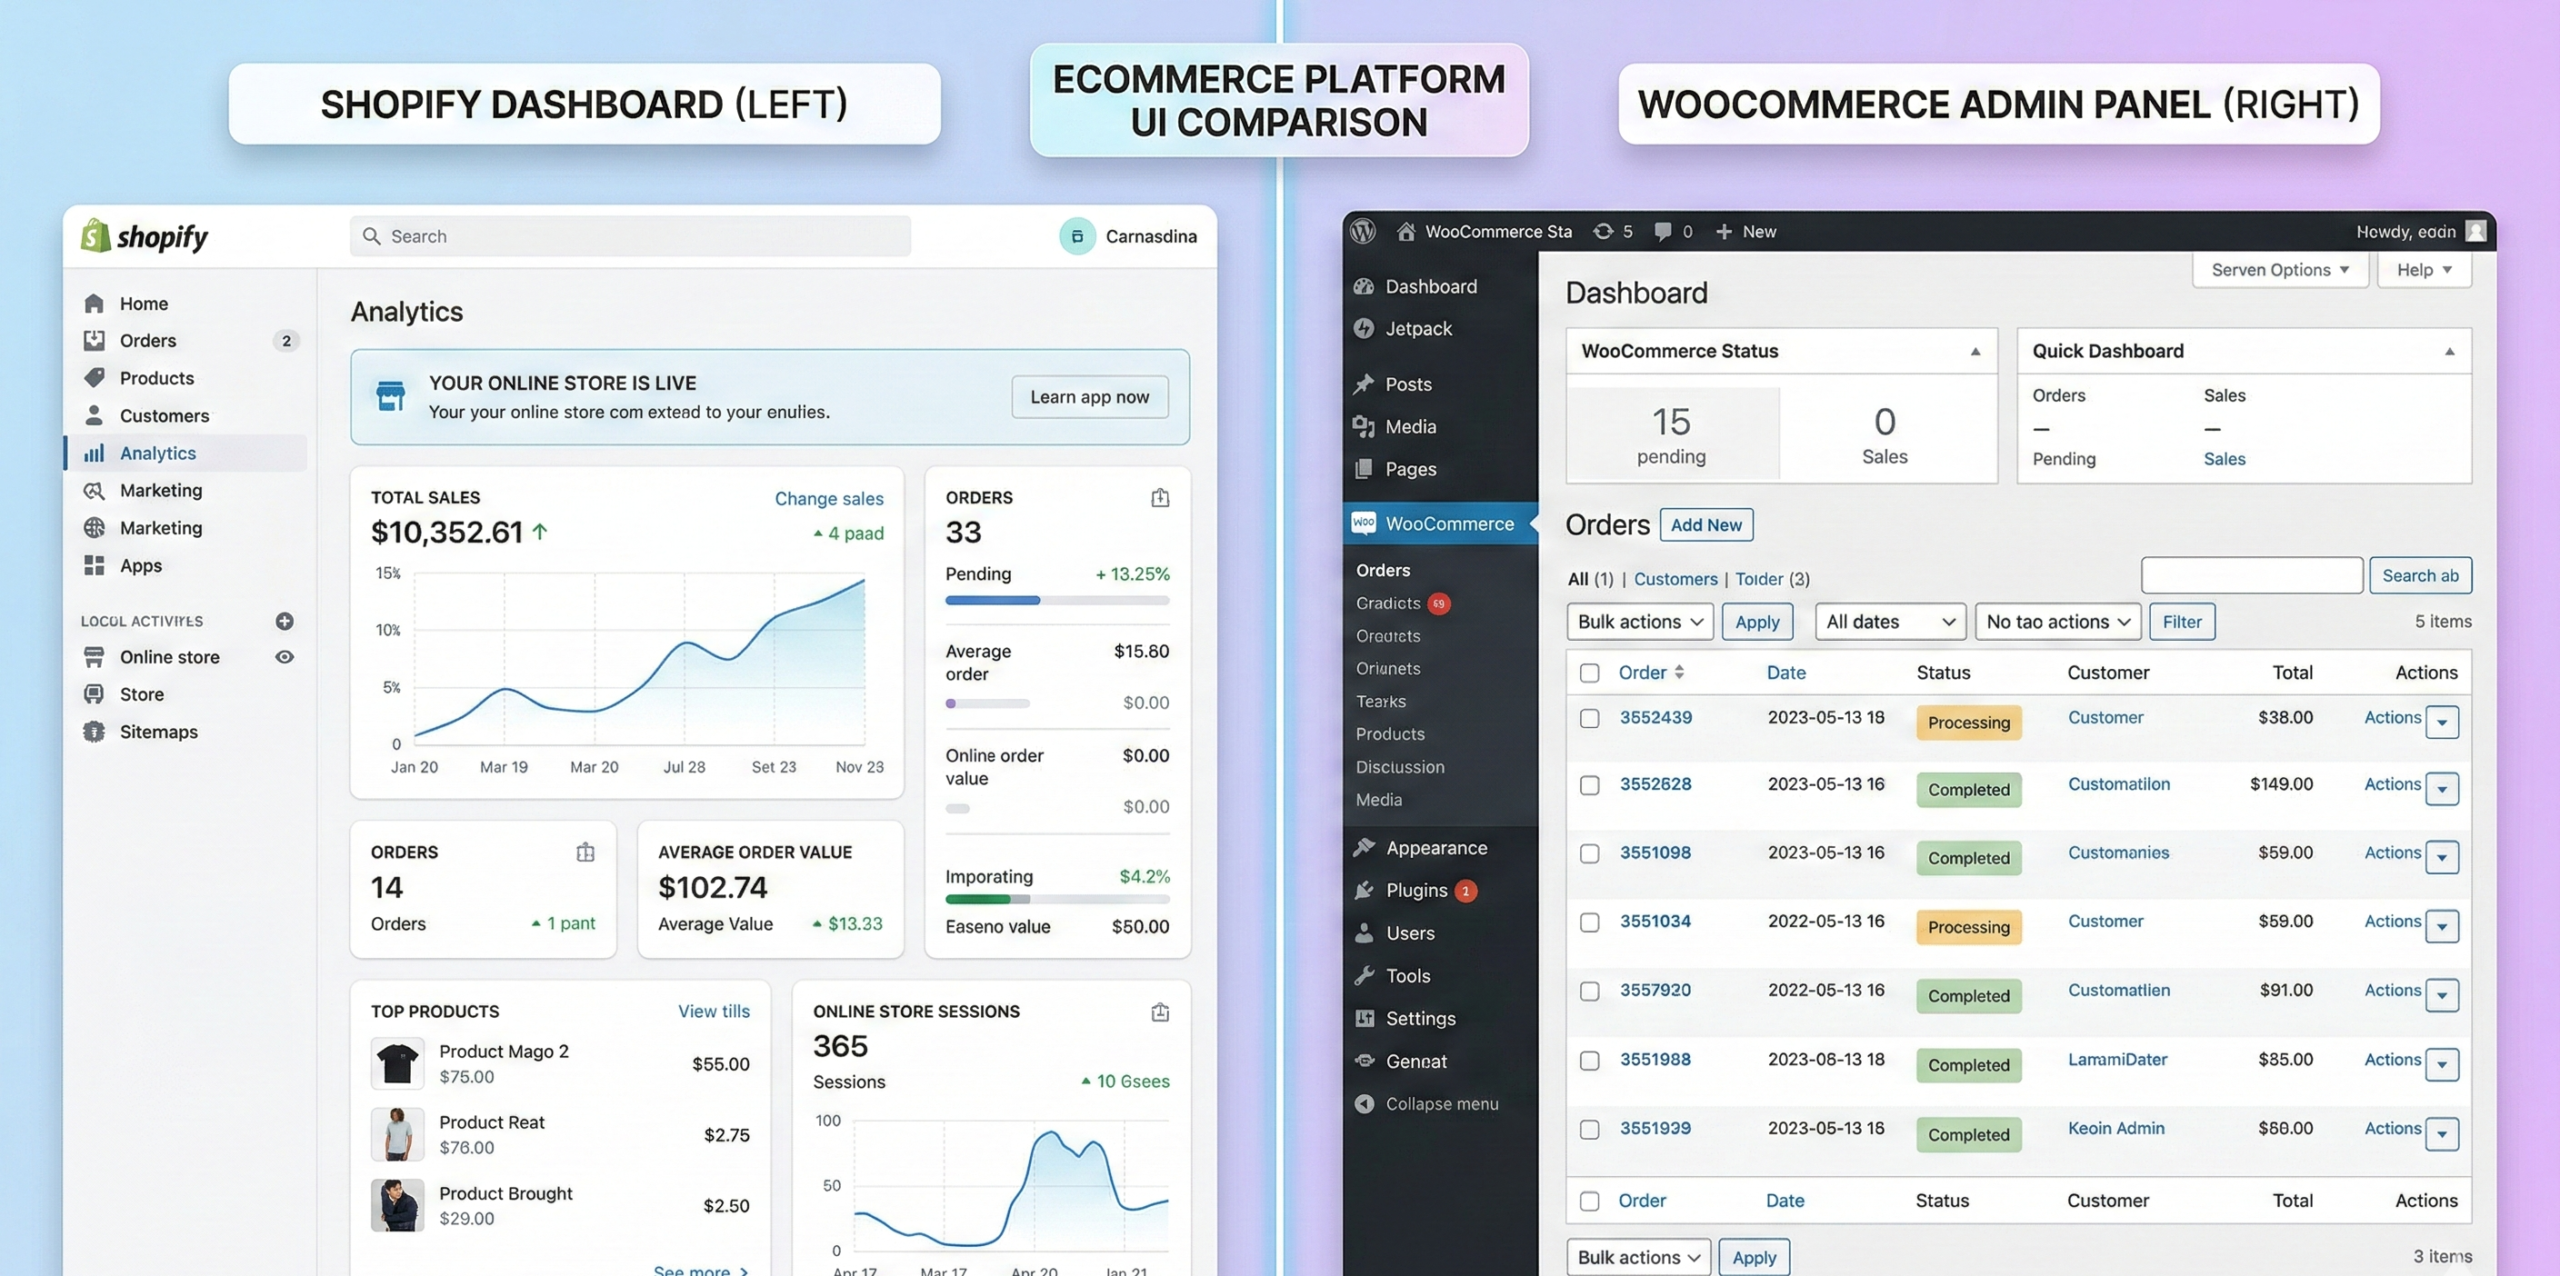Click the Add New order button
The width and height of the screenshot is (2560, 1276).
pyautogui.click(x=1705, y=525)
